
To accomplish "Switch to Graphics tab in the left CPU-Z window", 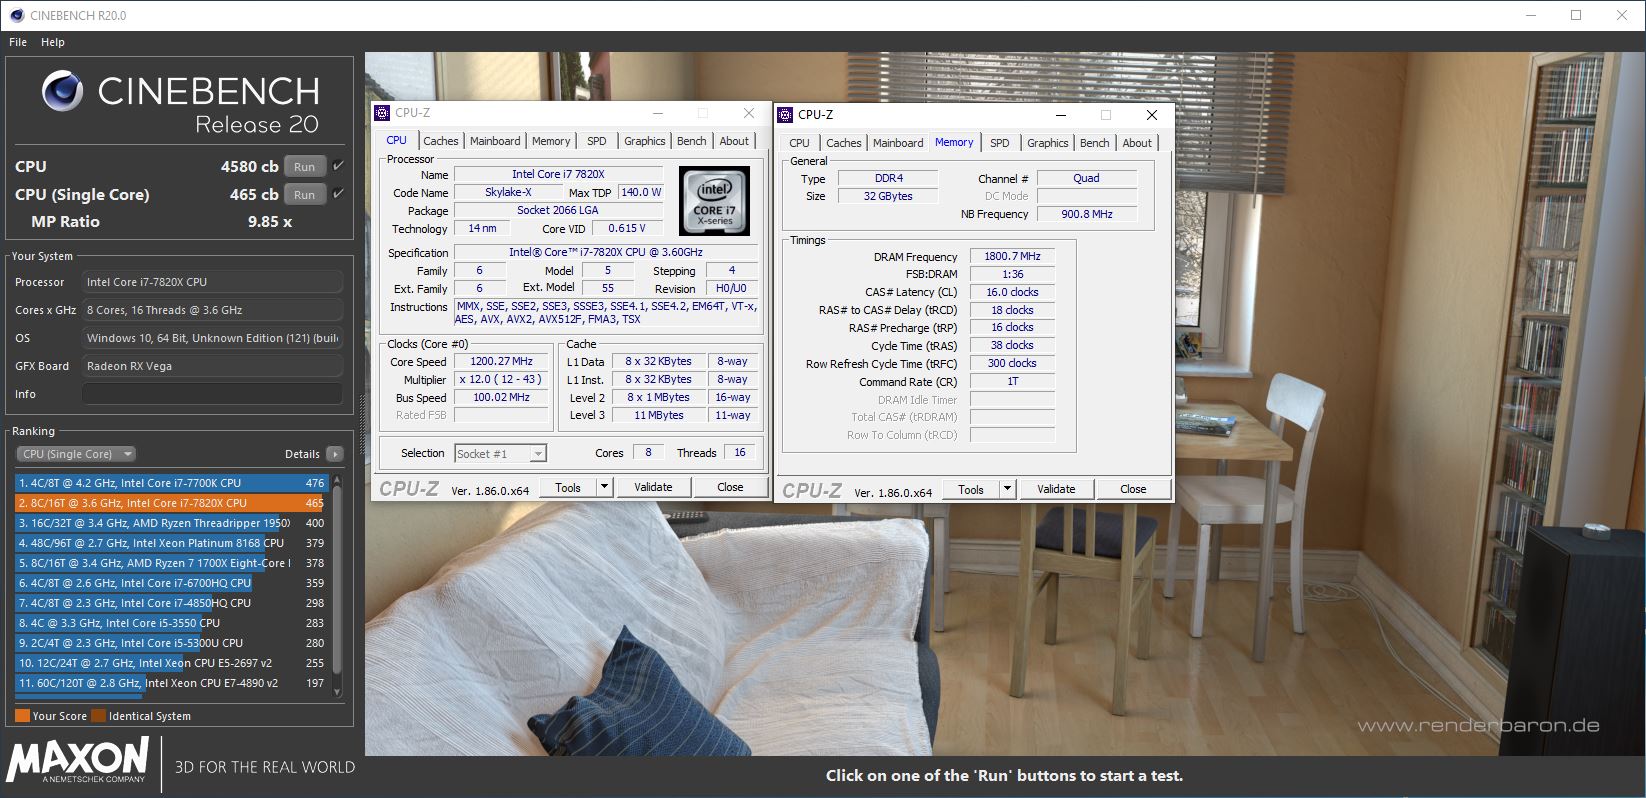I will tap(644, 141).
